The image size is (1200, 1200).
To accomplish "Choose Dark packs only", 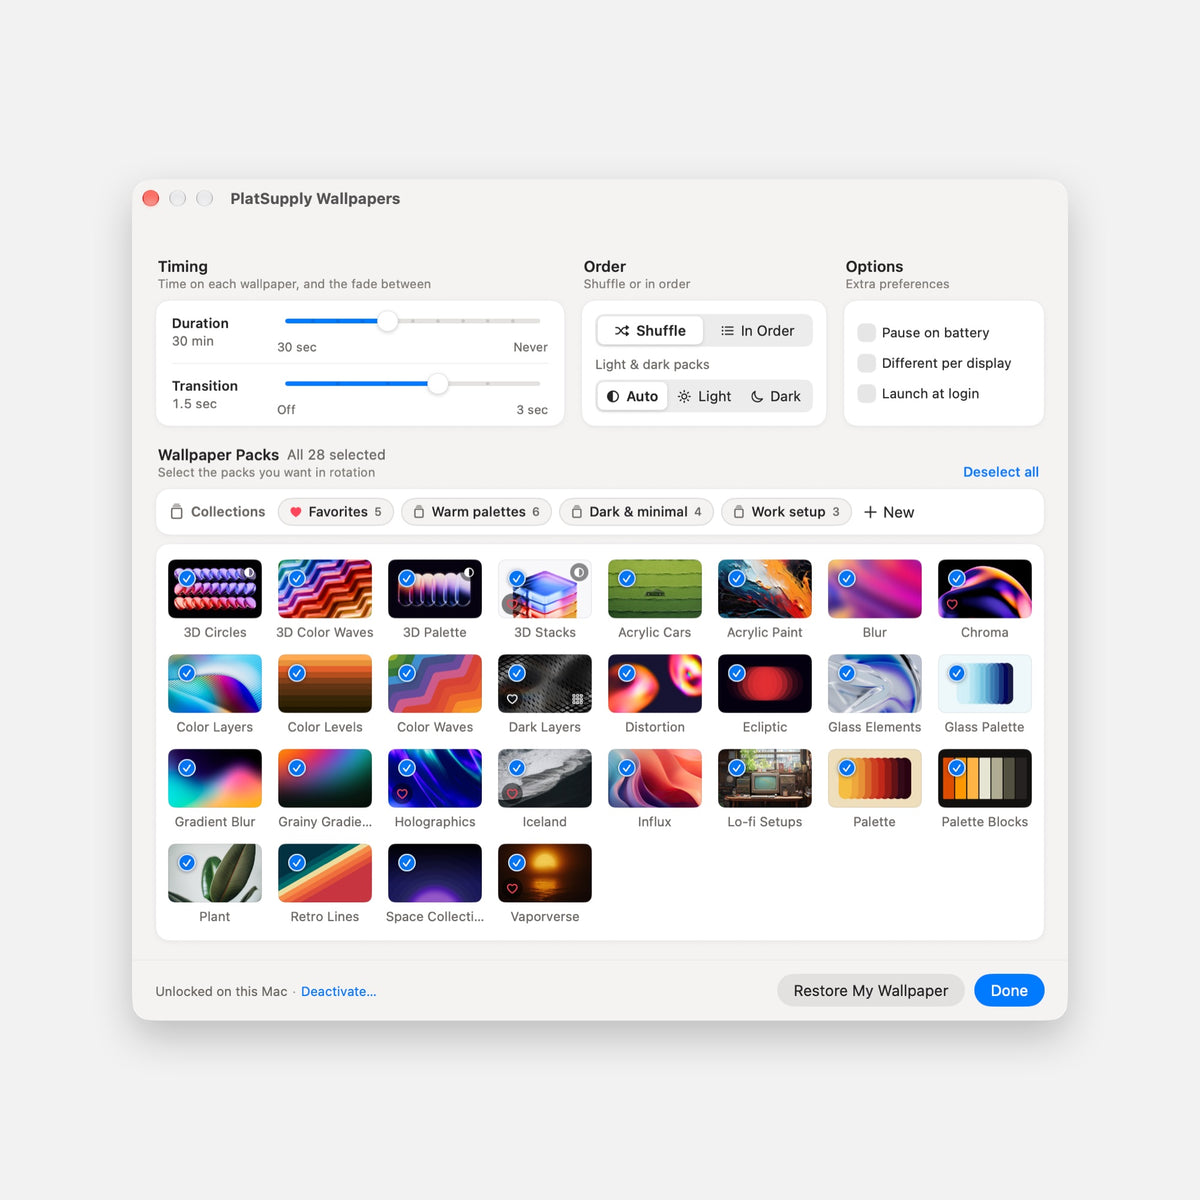I will [775, 396].
